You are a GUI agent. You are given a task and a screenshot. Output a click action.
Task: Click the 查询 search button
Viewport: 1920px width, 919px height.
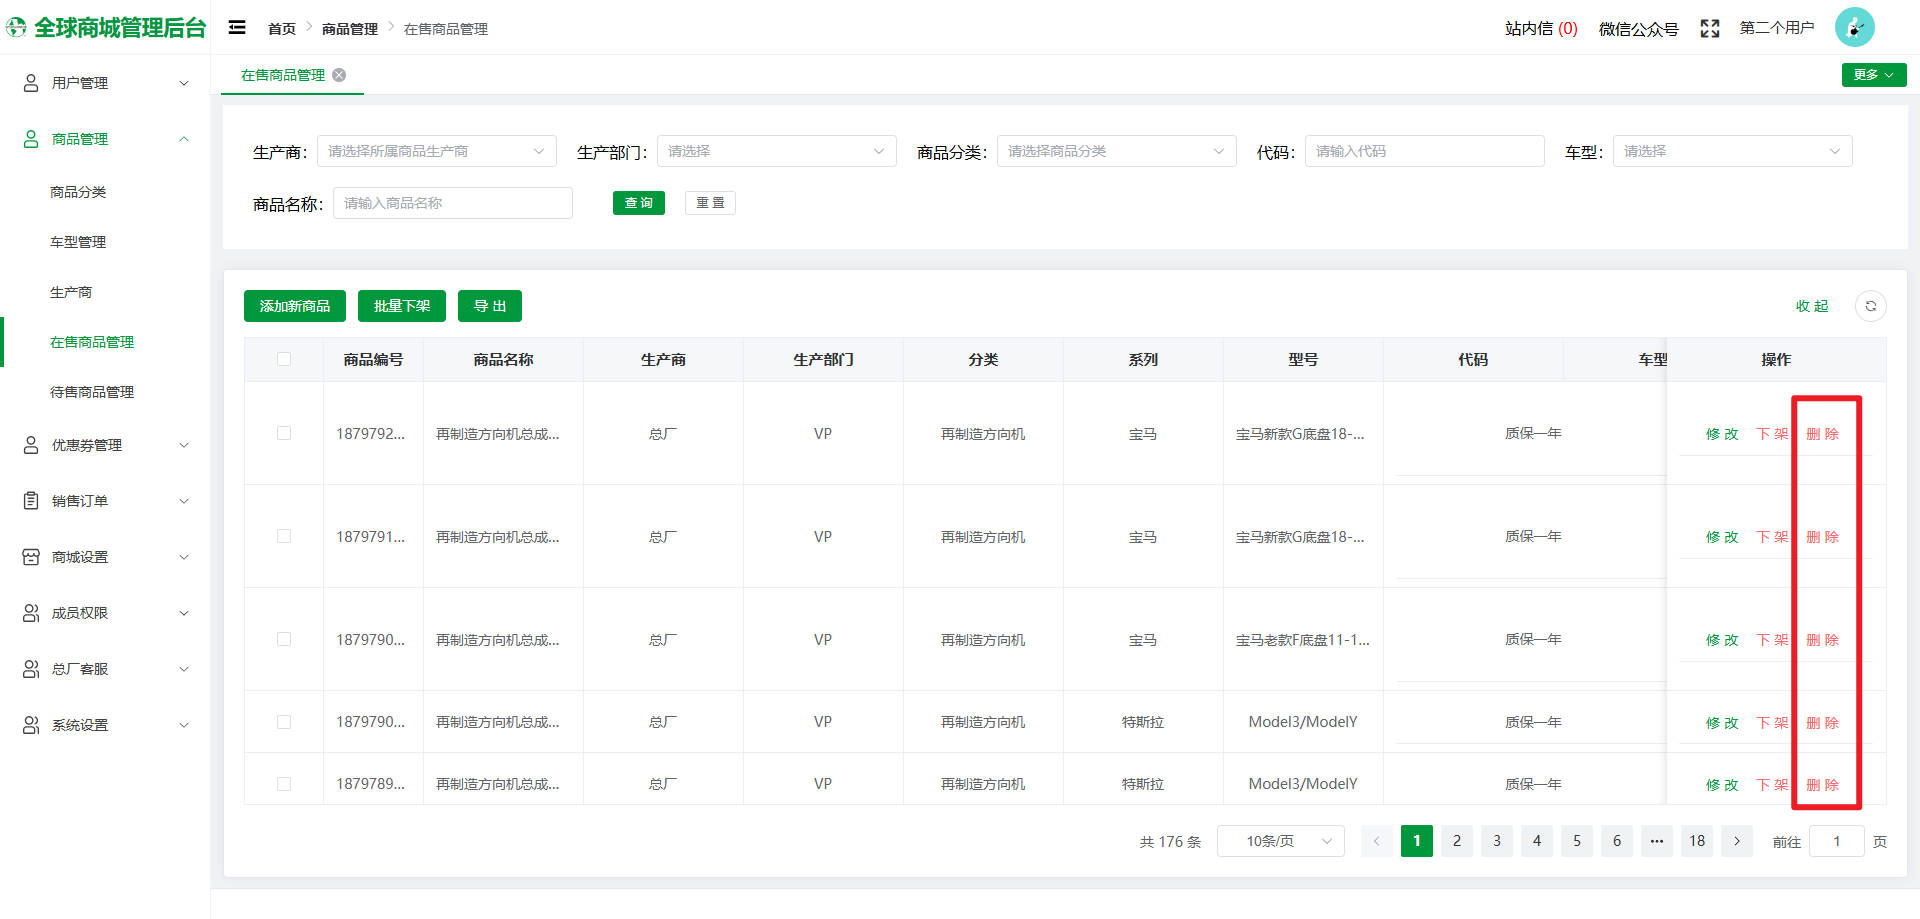638,203
